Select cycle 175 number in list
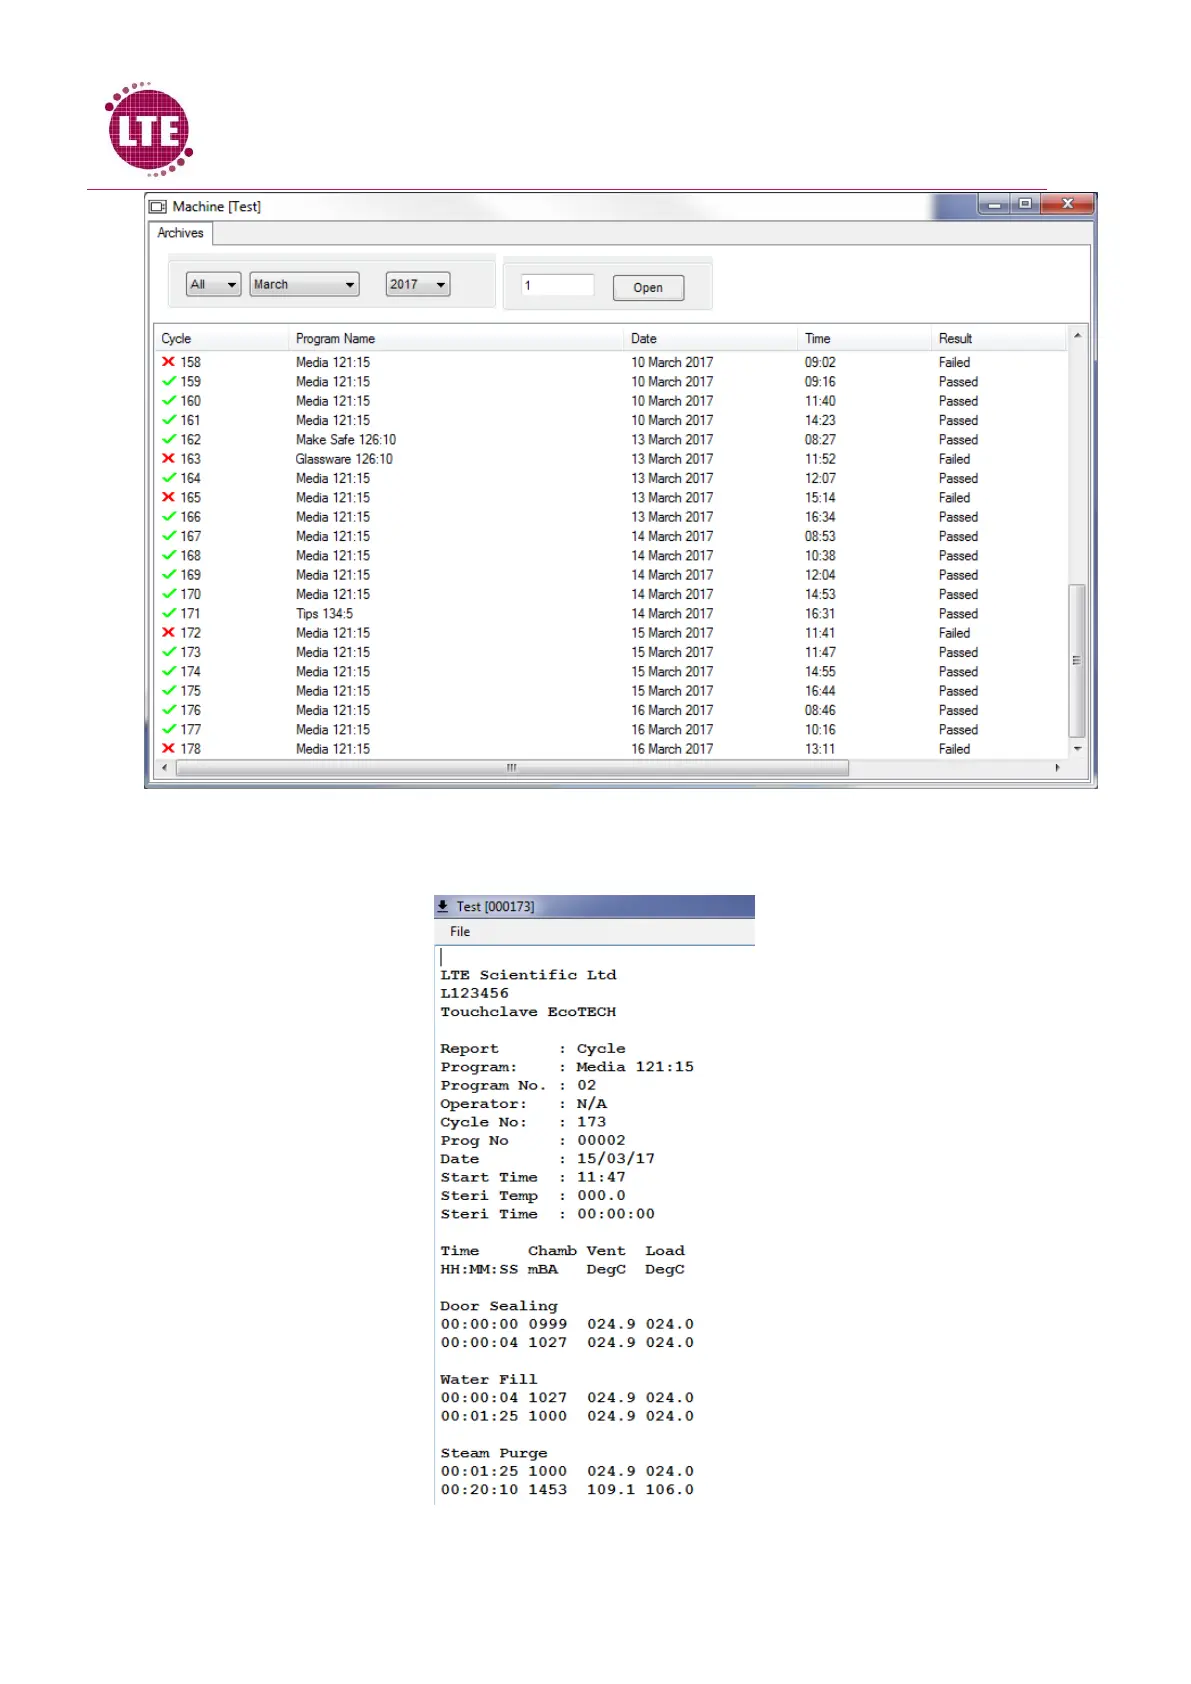The image size is (1191, 1684). pos(190,691)
